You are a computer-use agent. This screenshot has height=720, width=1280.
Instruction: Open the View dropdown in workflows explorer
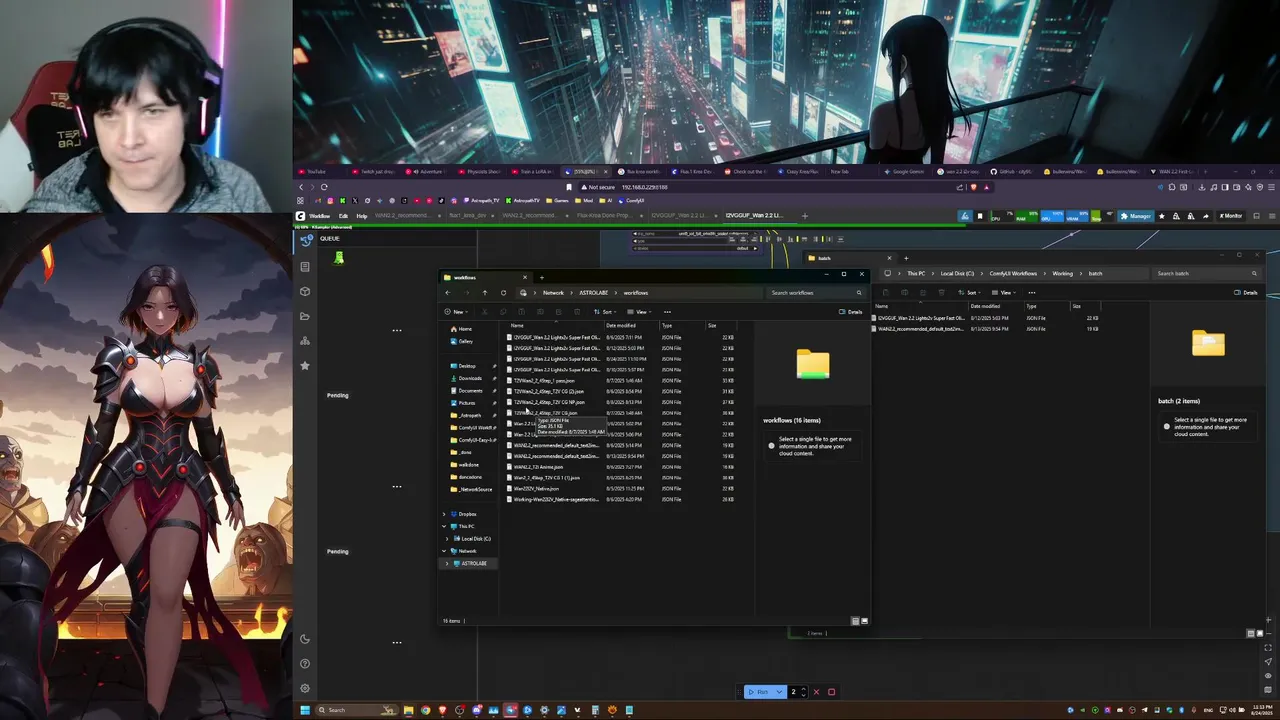point(640,312)
